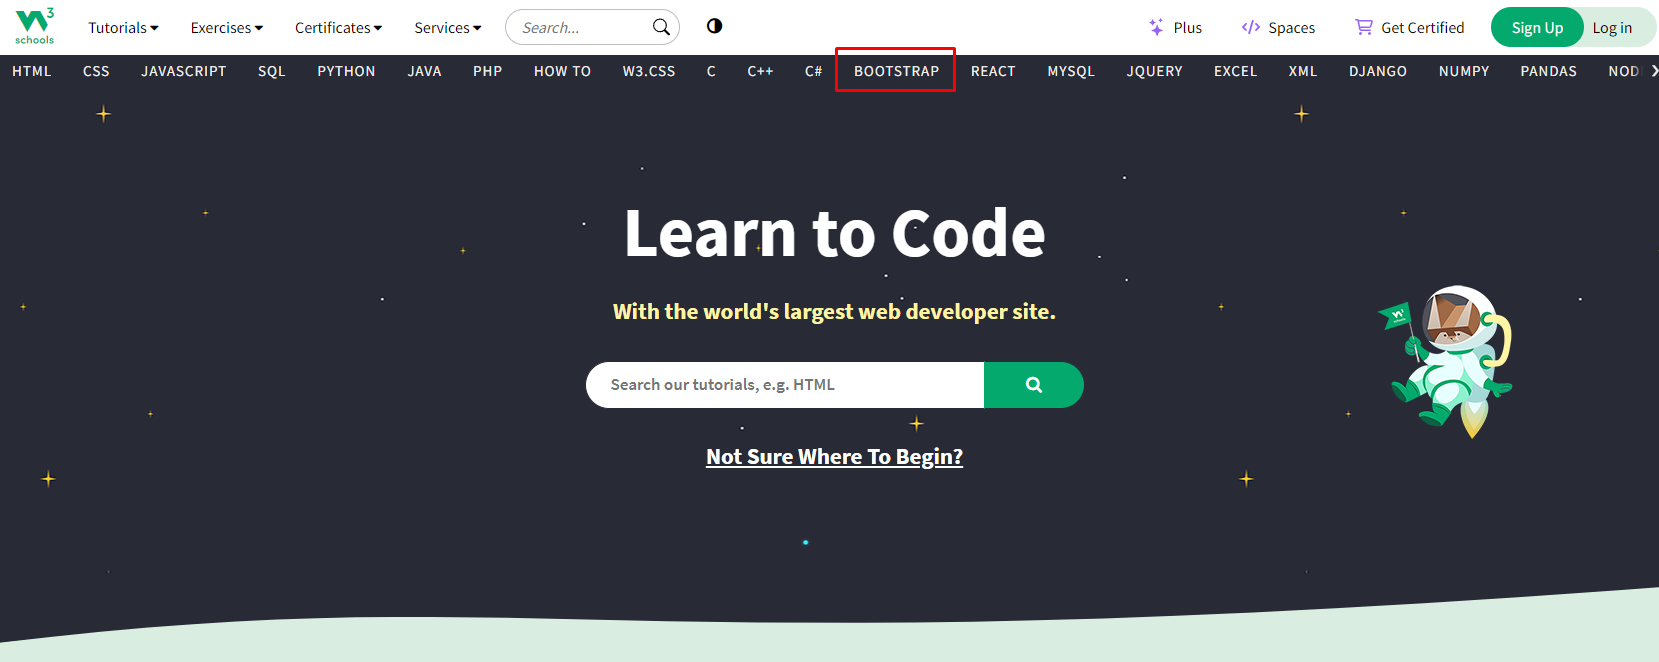This screenshot has width=1659, height=662.
Task: Select W3.CSS in the topics bar
Action: click(x=649, y=71)
